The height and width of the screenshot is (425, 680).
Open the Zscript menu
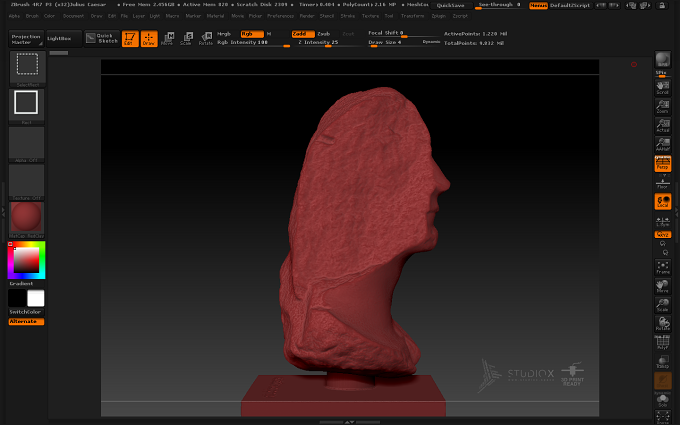[460, 16]
